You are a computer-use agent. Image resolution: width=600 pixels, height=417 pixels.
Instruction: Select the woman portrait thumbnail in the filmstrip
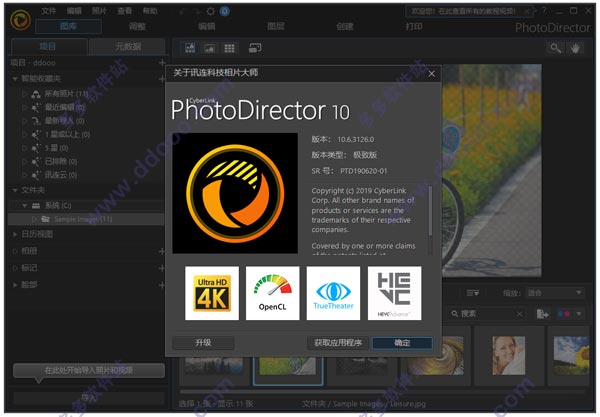pos(509,356)
